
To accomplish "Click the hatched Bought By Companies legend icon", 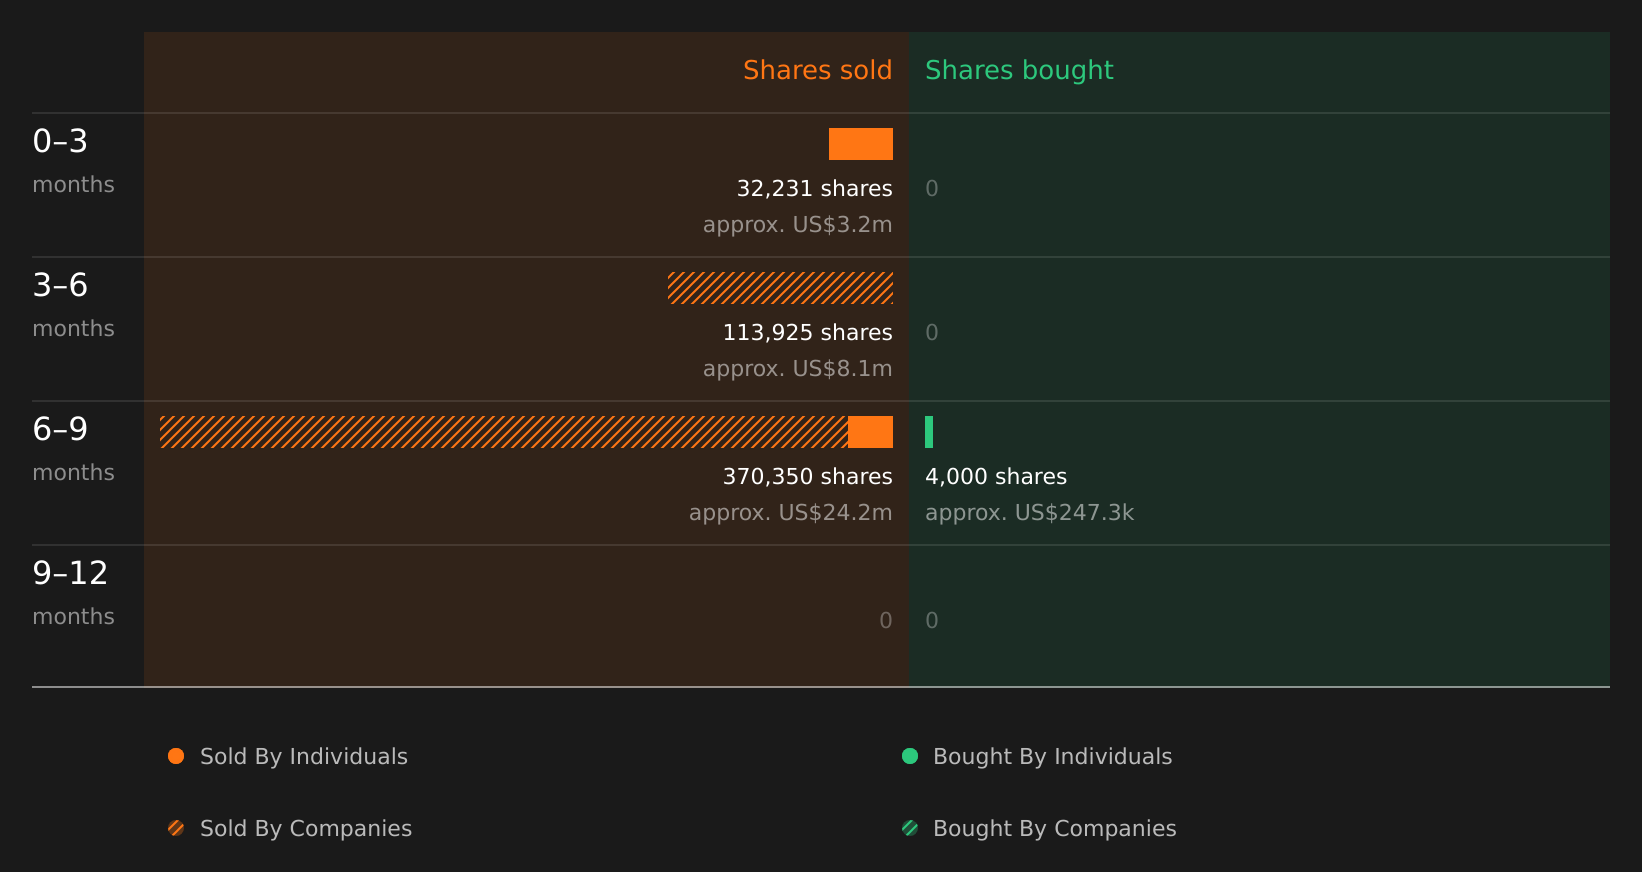I will [910, 828].
